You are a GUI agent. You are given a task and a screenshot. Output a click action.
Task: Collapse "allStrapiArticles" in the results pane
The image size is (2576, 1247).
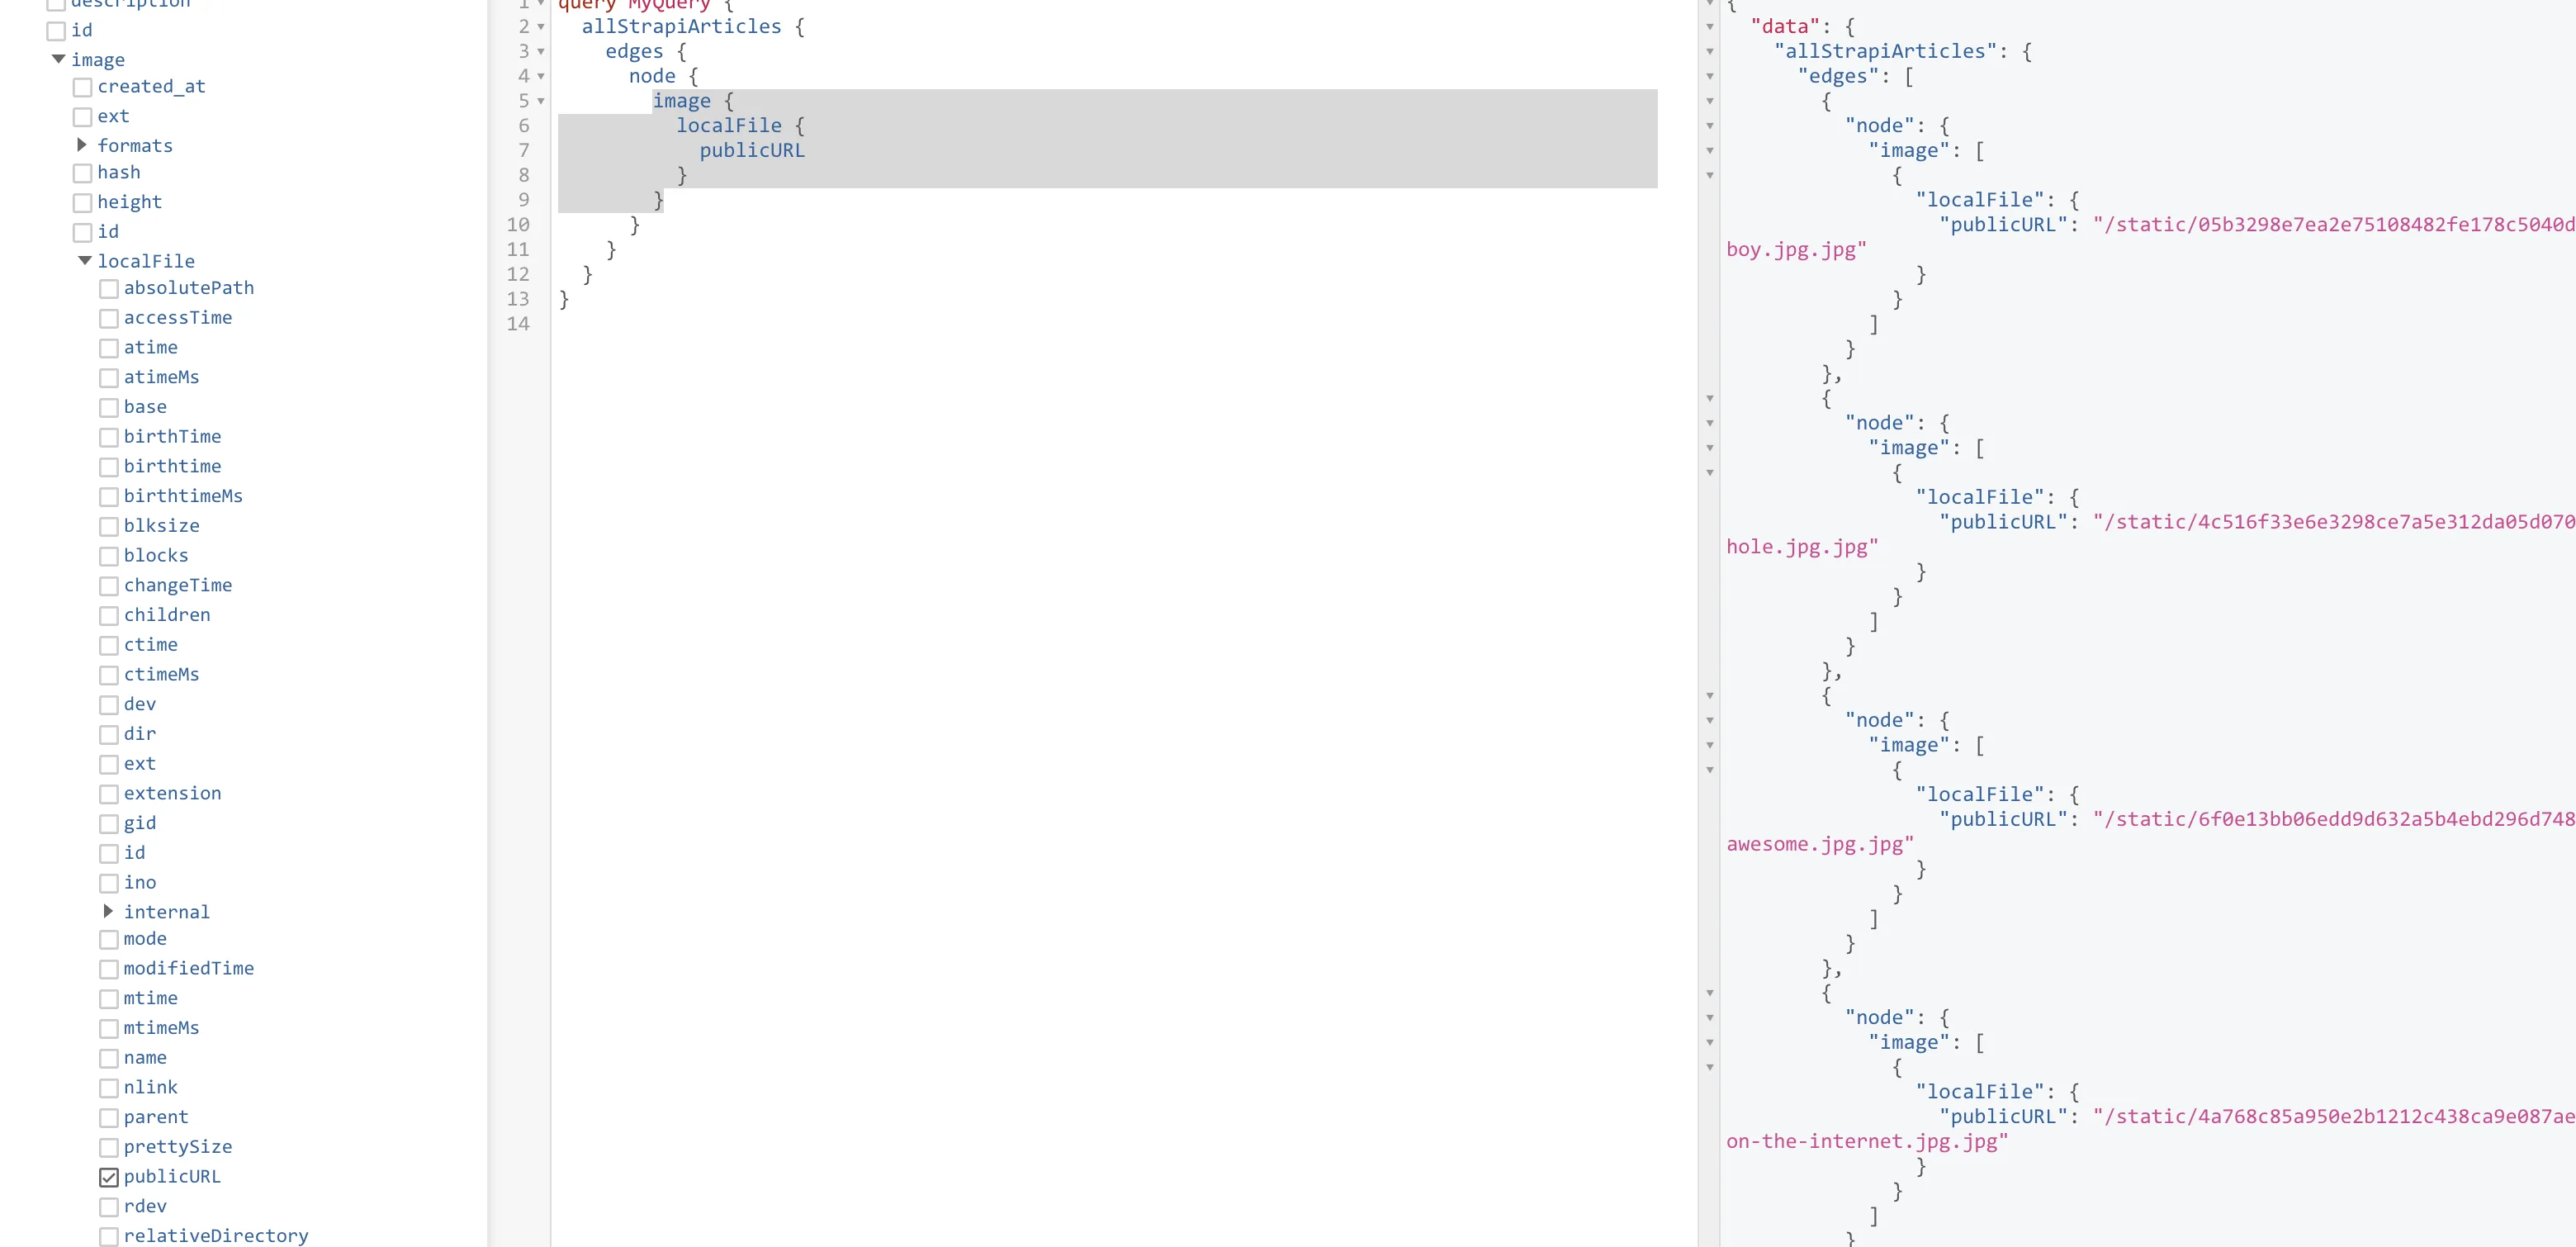[1710, 52]
